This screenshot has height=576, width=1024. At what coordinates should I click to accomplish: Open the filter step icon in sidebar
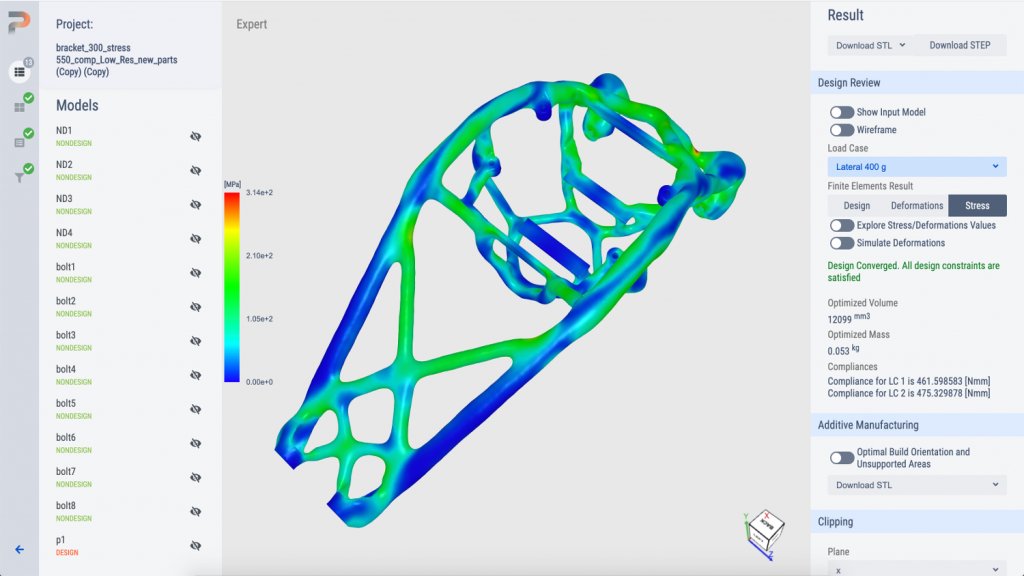click(20, 177)
